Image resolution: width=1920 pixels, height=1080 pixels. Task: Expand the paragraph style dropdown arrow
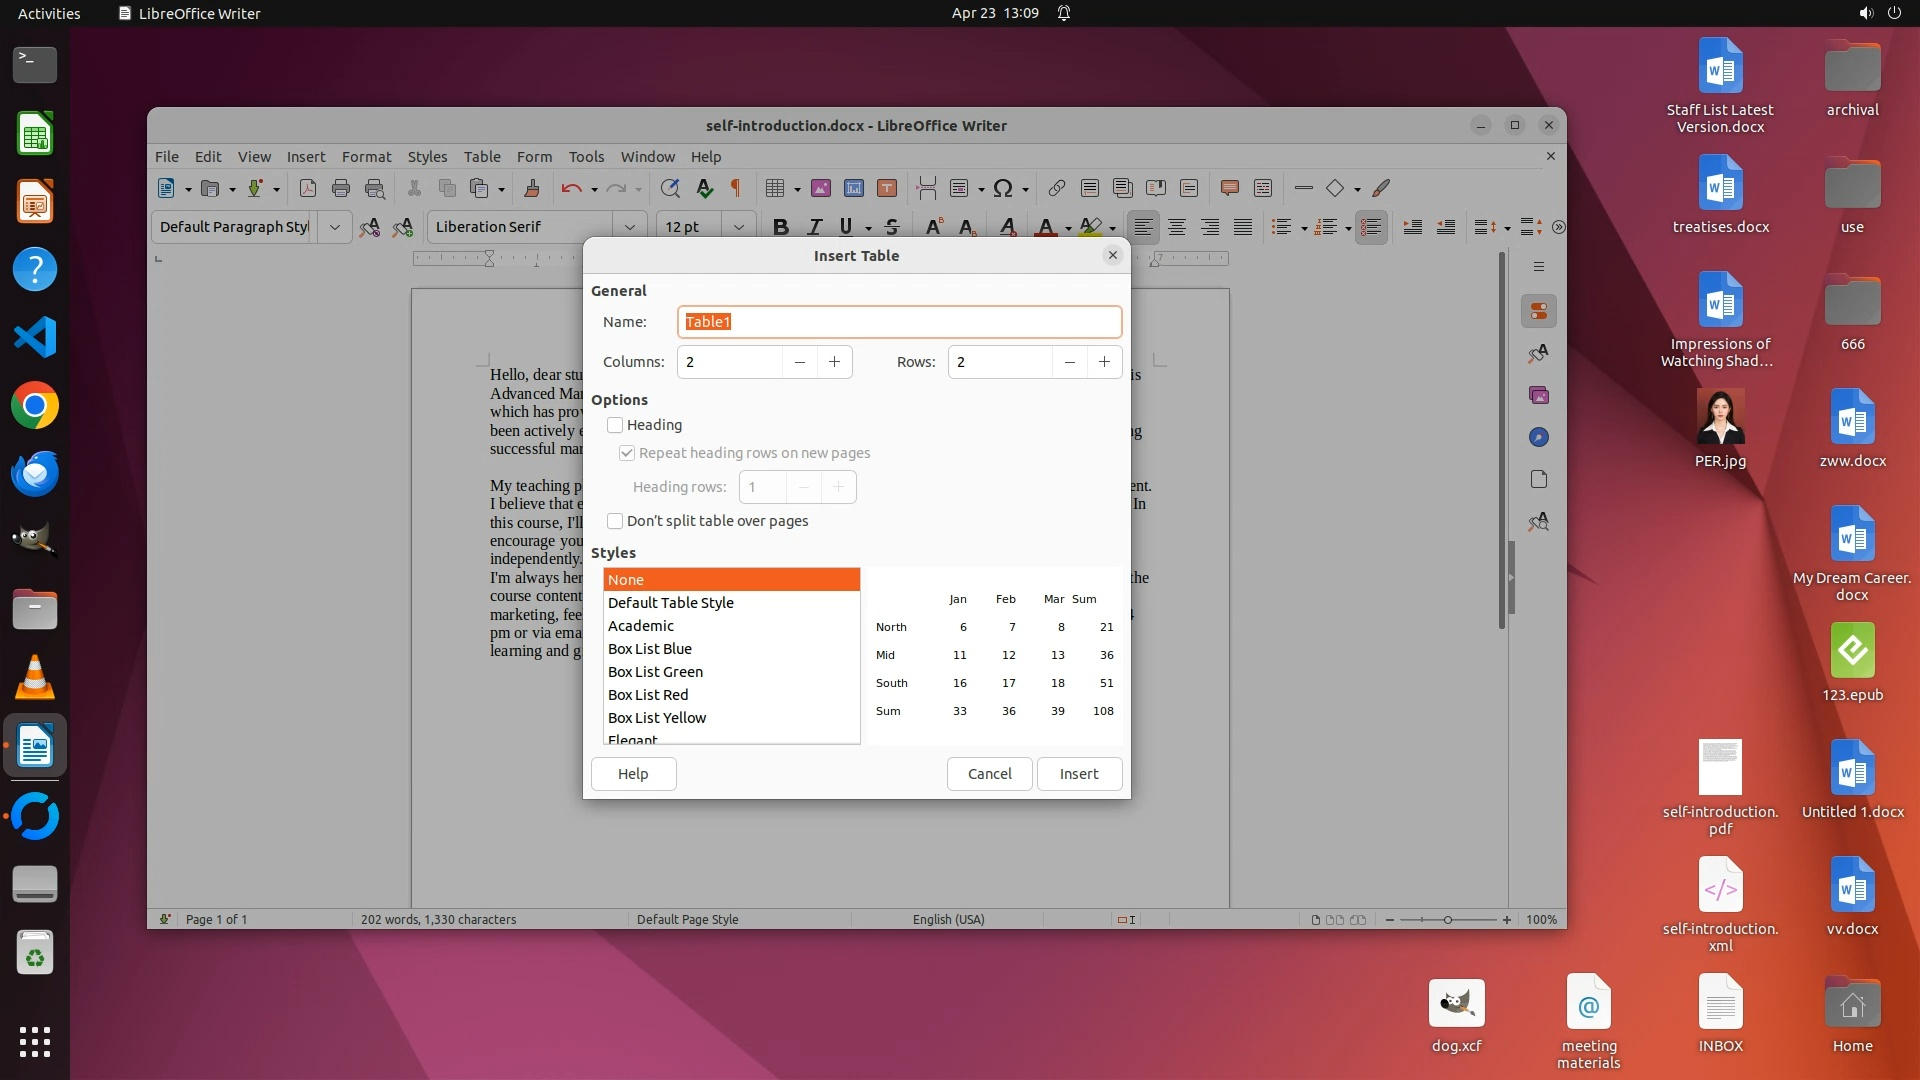[335, 227]
